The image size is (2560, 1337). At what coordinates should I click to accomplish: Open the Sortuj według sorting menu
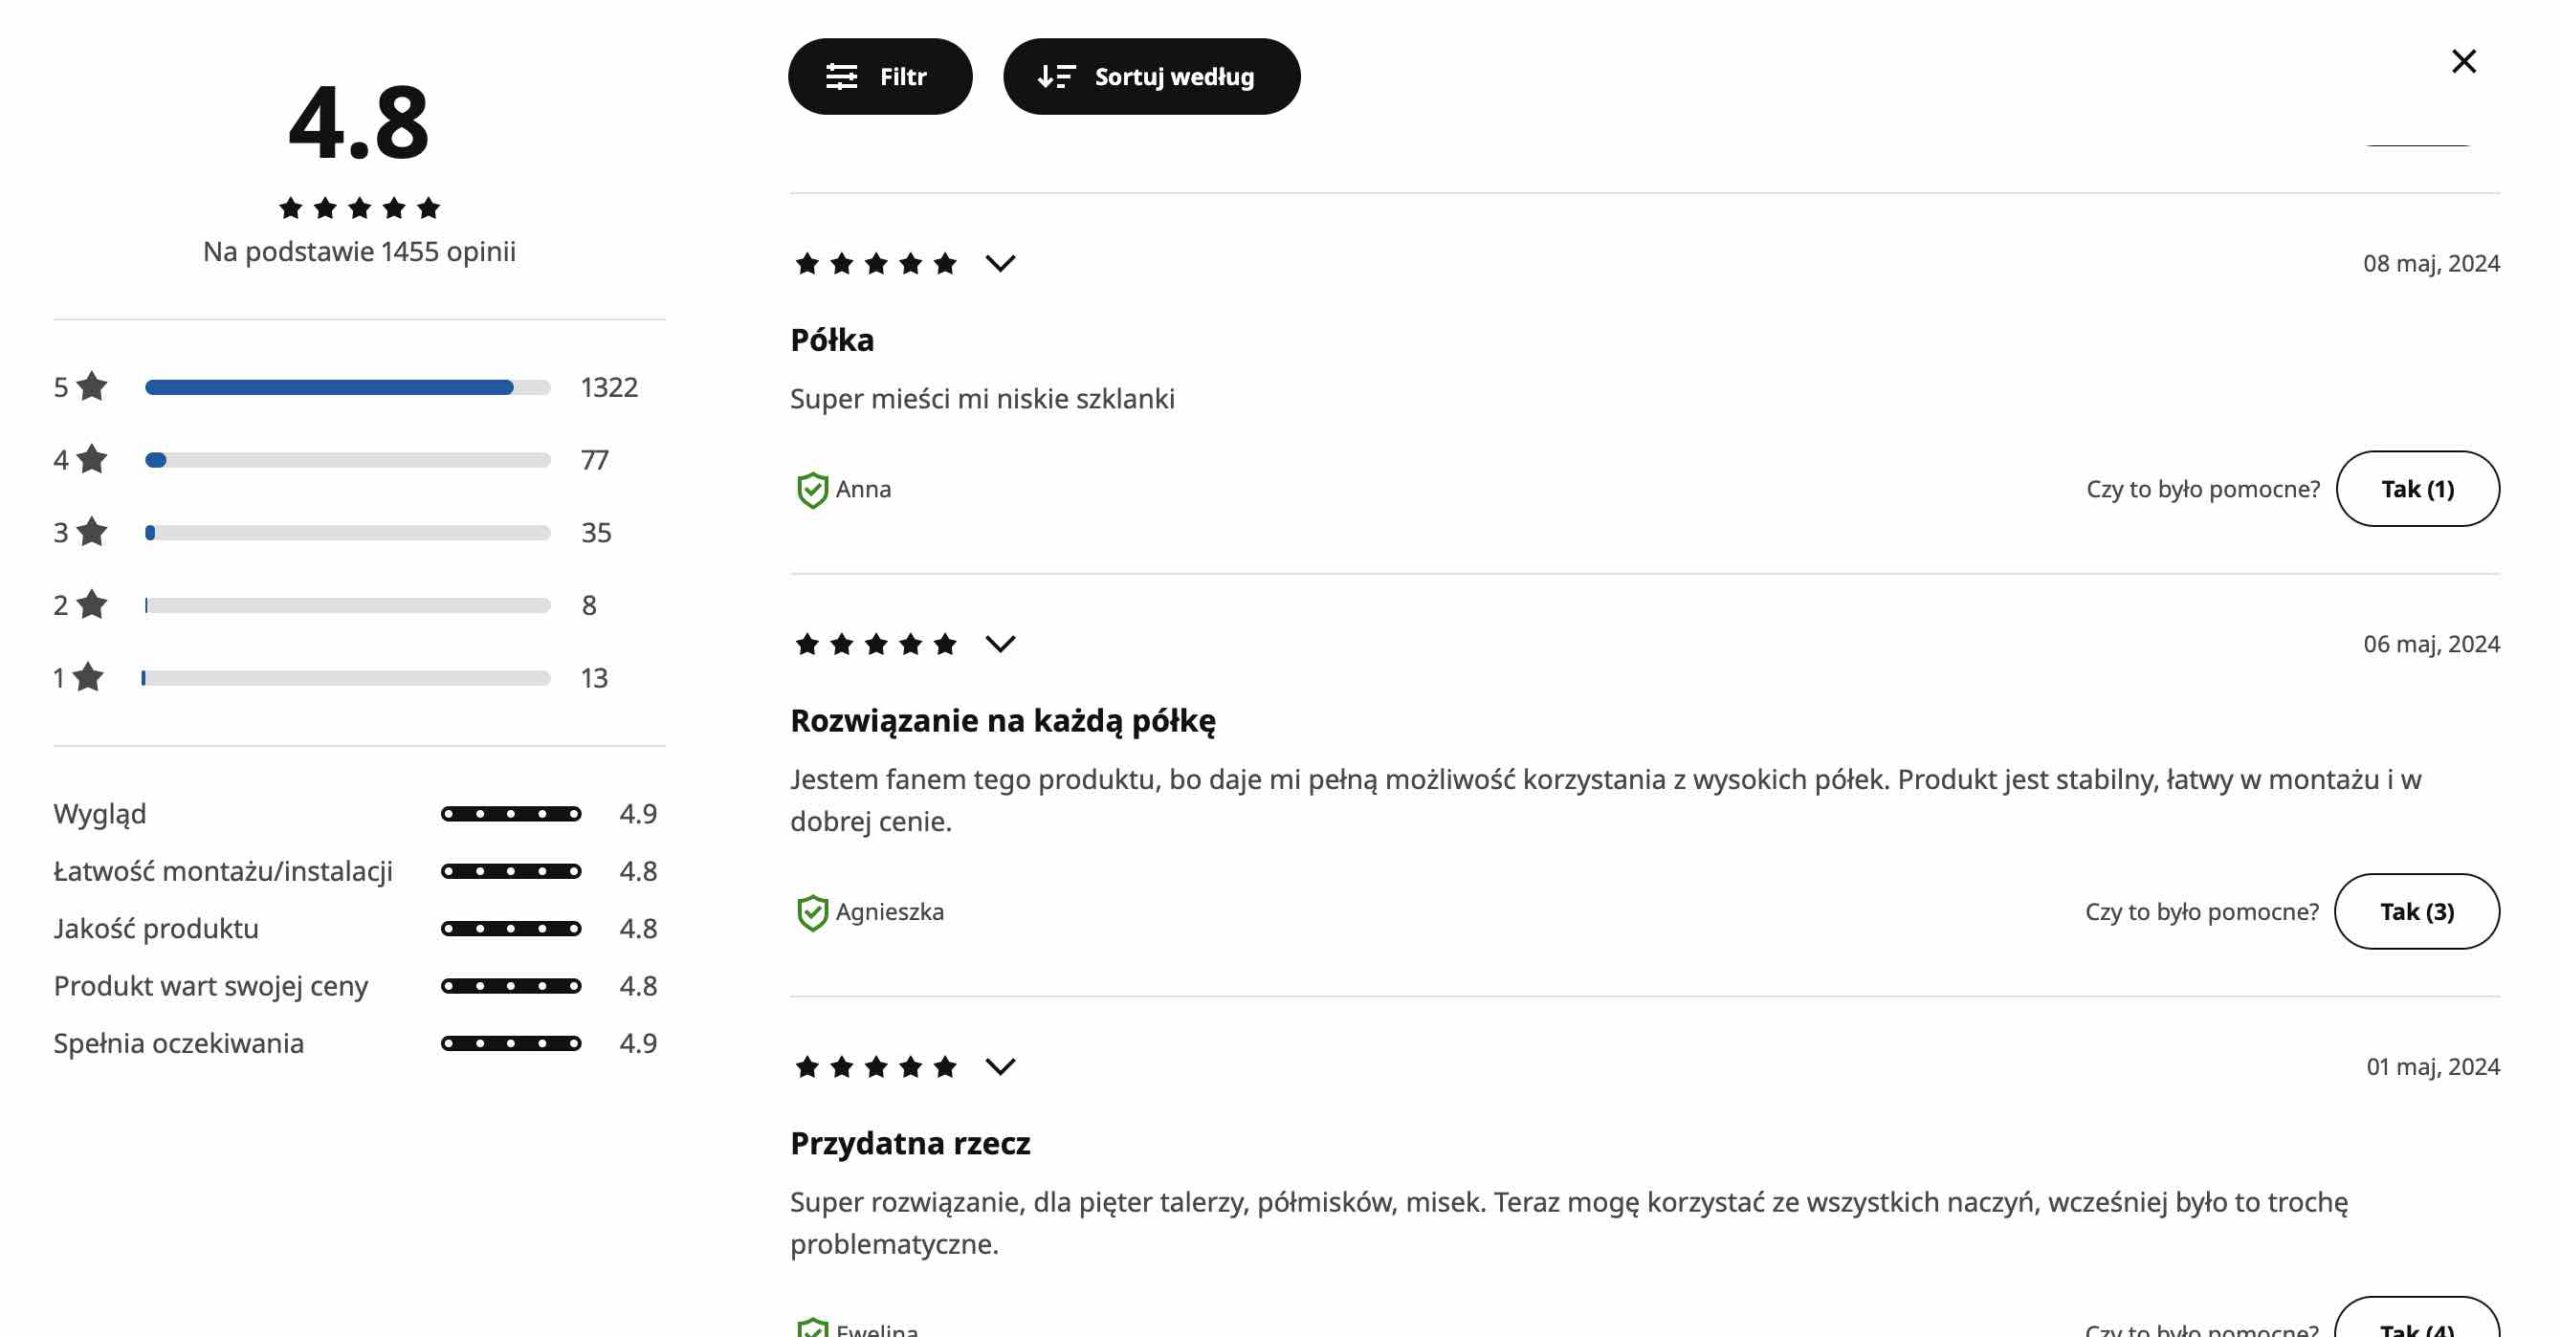(1151, 75)
